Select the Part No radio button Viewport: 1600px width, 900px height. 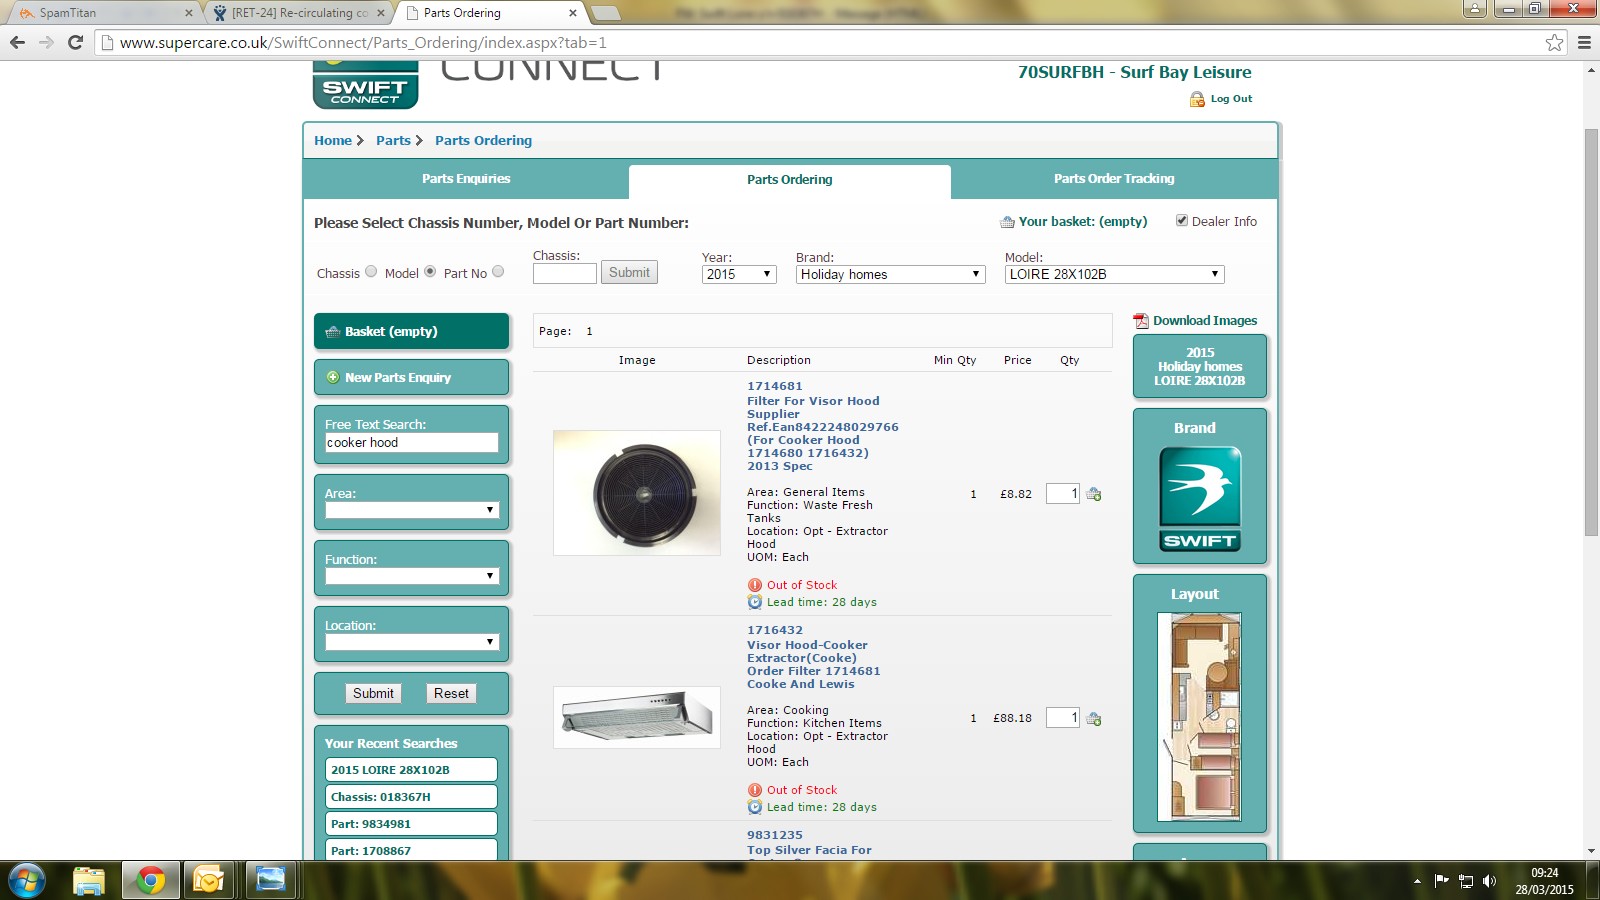(498, 272)
